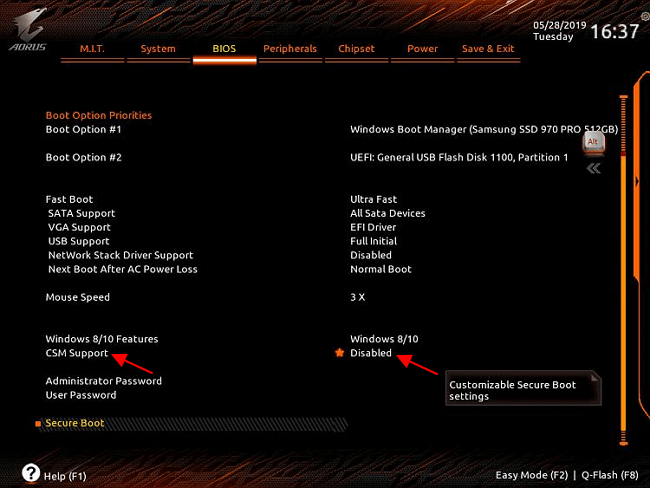Image resolution: width=650 pixels, height=488 pixels.
Task: Change the Windows 8/10 value
Action: point(384,339)
